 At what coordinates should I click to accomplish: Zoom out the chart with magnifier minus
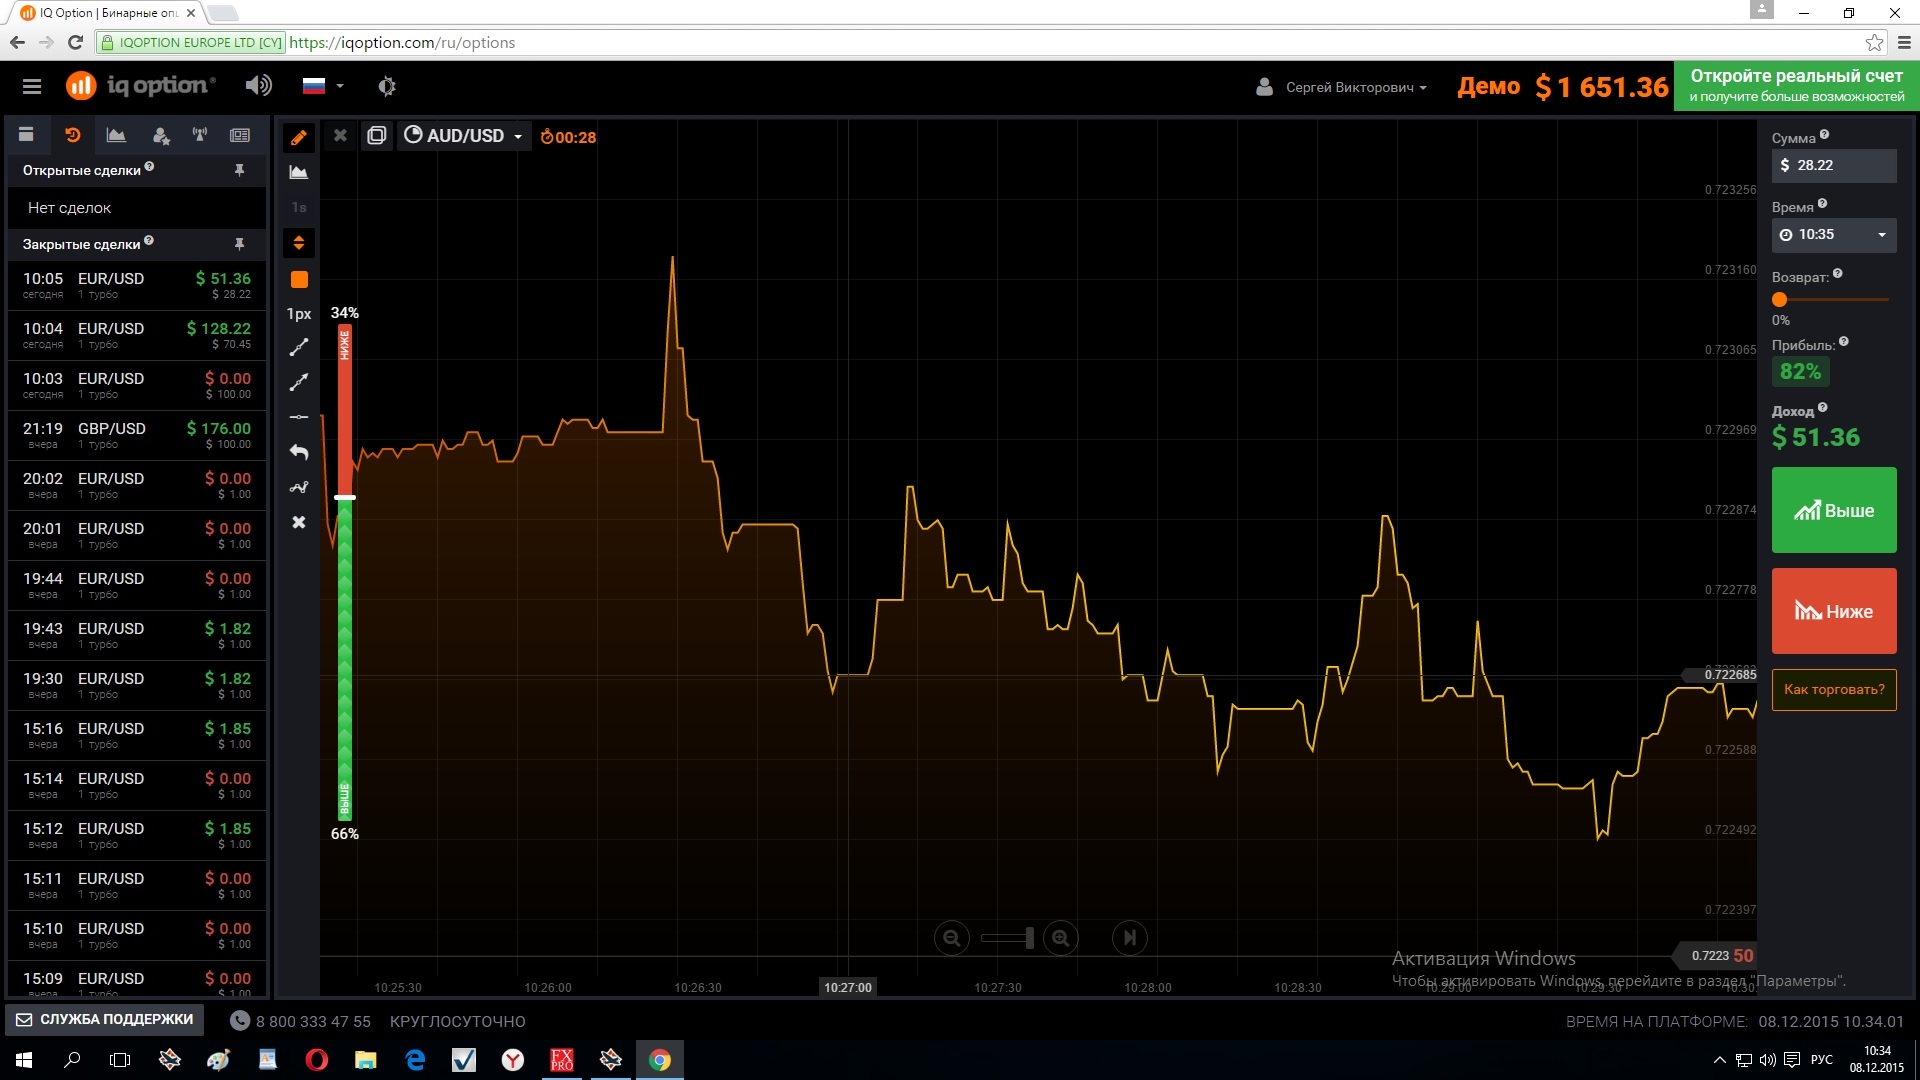[951, 938]
